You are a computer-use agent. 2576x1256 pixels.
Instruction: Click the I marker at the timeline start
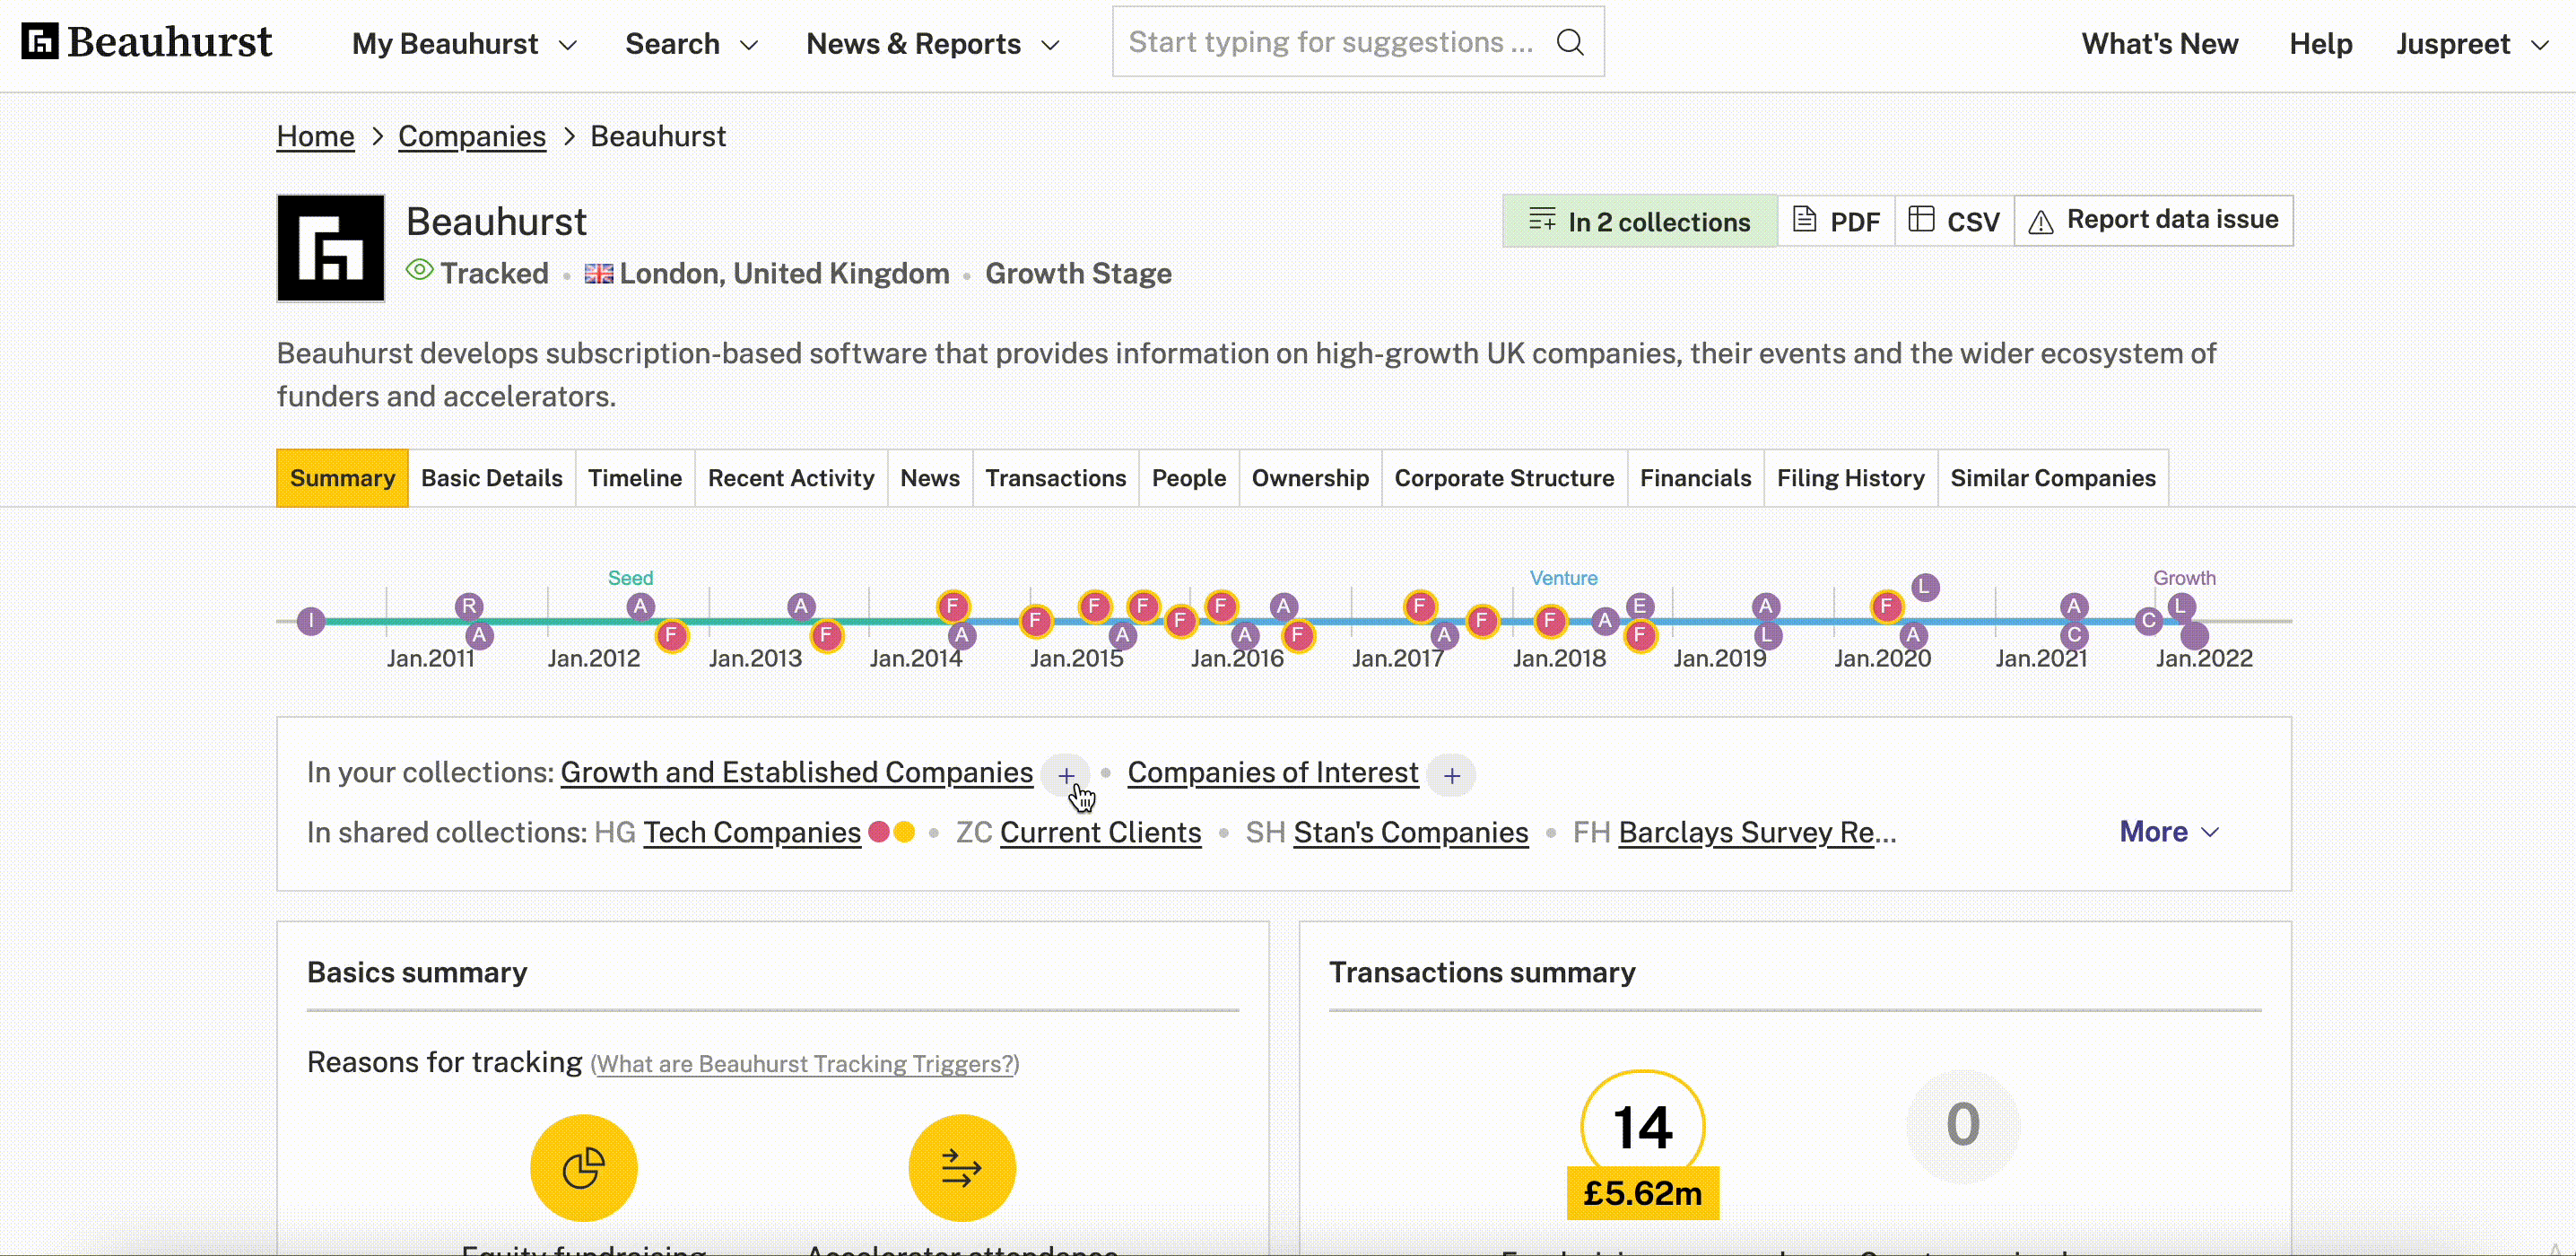(311, 621)
